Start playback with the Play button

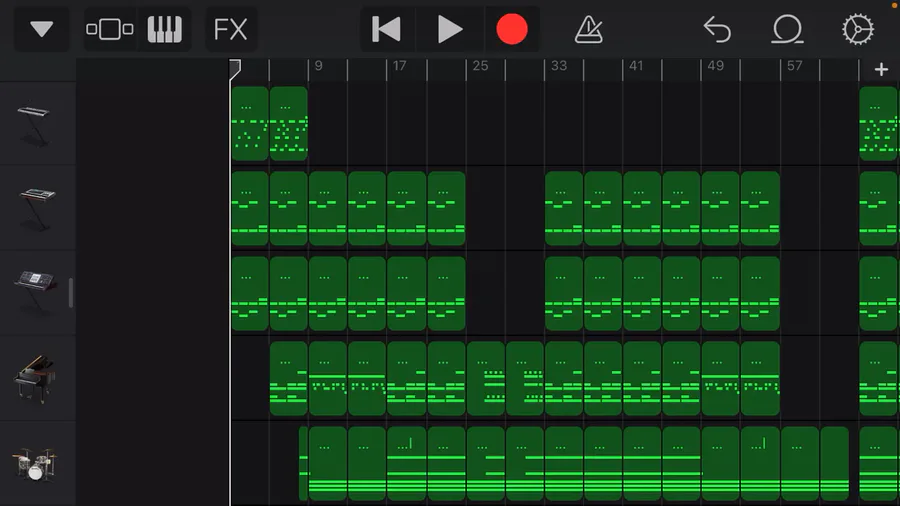pos(449,29)
